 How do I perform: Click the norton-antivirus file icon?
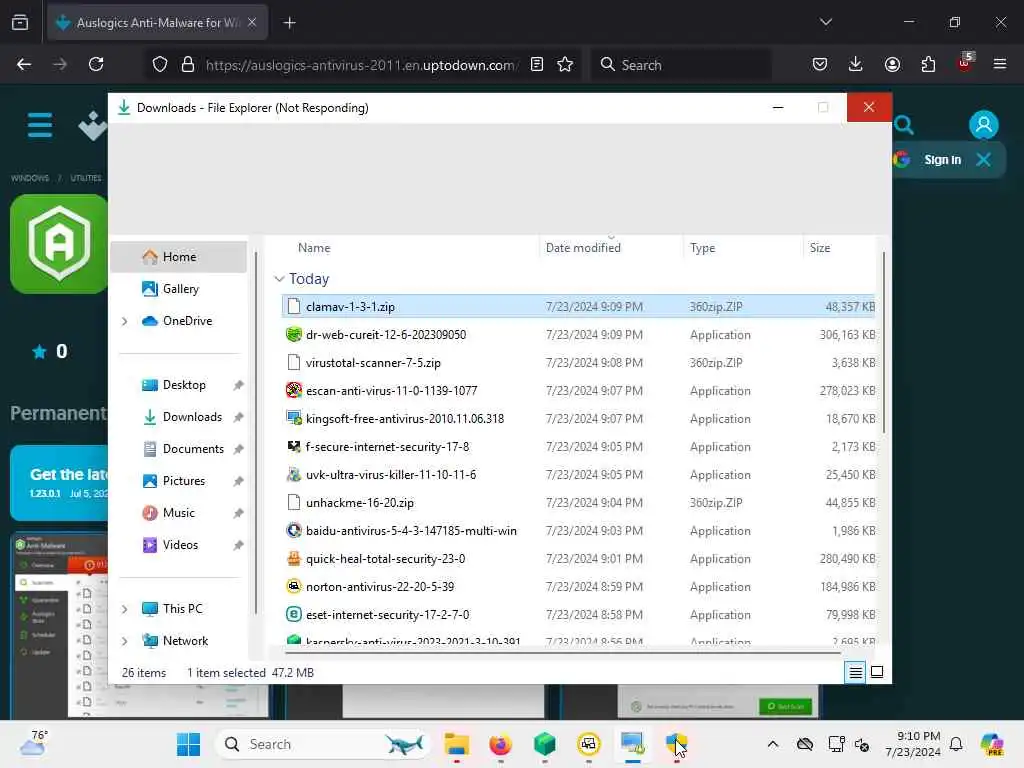[294, 587]
